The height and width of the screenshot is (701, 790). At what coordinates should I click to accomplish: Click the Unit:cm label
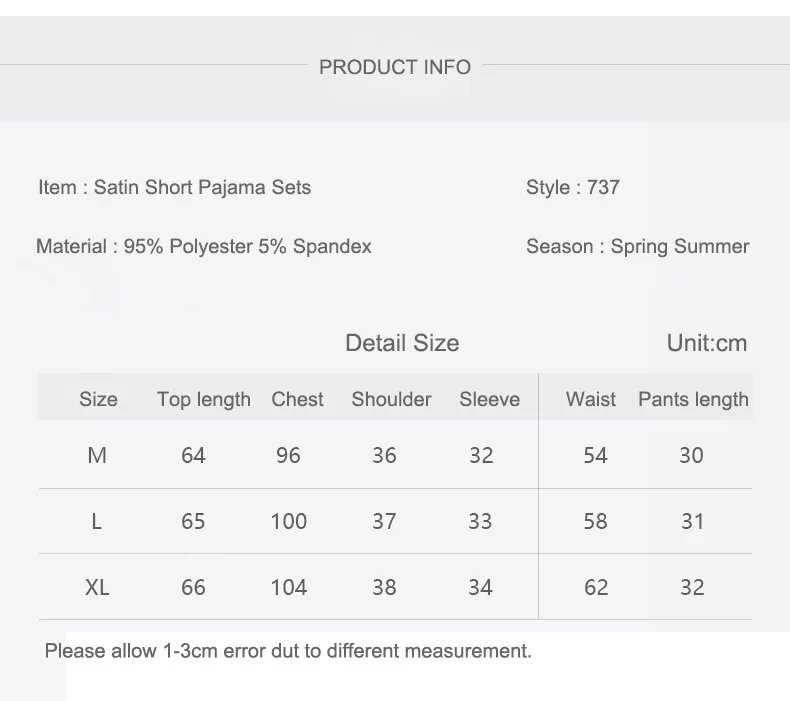click(707, 343)
